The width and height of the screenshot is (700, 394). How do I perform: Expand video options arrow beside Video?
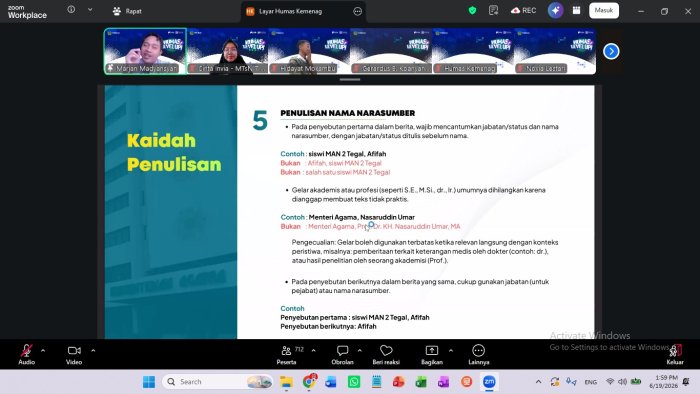click(x=93, y=351)
